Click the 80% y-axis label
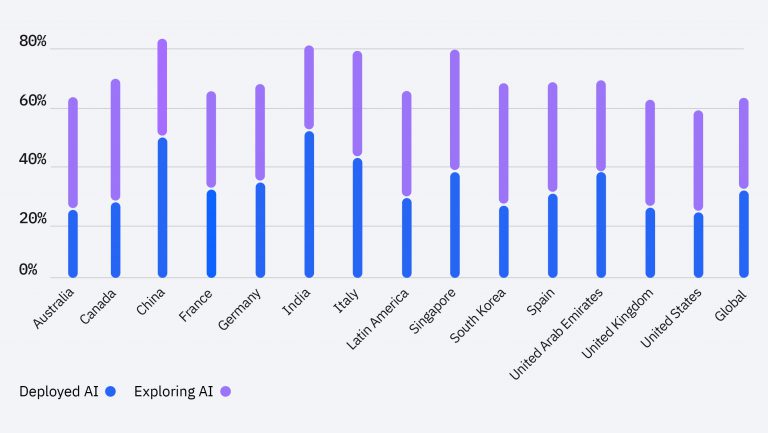 pyautogui.click(x=33, y=41)
